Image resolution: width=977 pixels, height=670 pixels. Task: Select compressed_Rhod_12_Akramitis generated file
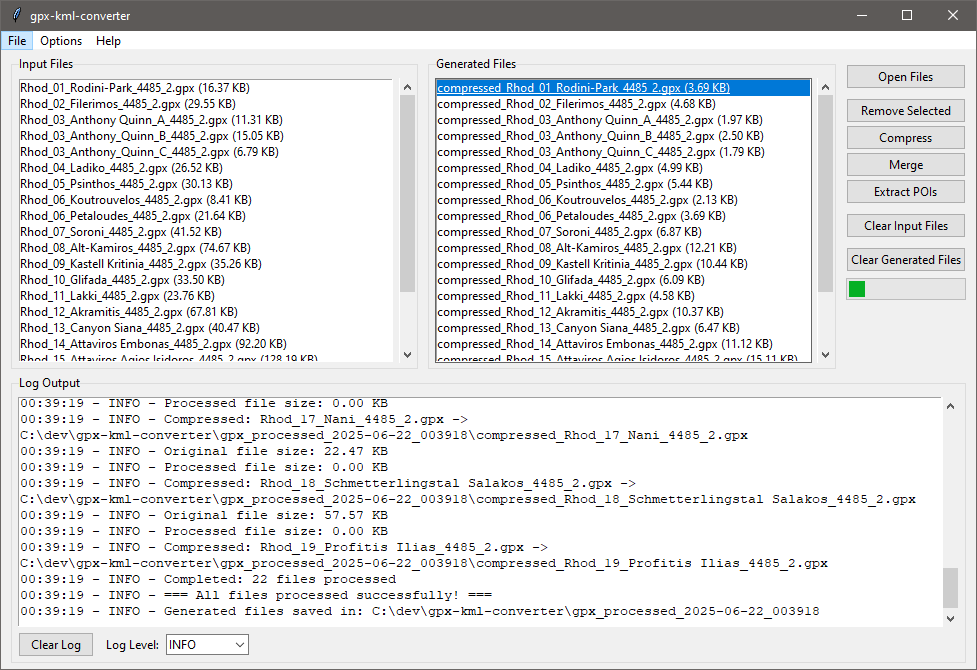point(623,312)
